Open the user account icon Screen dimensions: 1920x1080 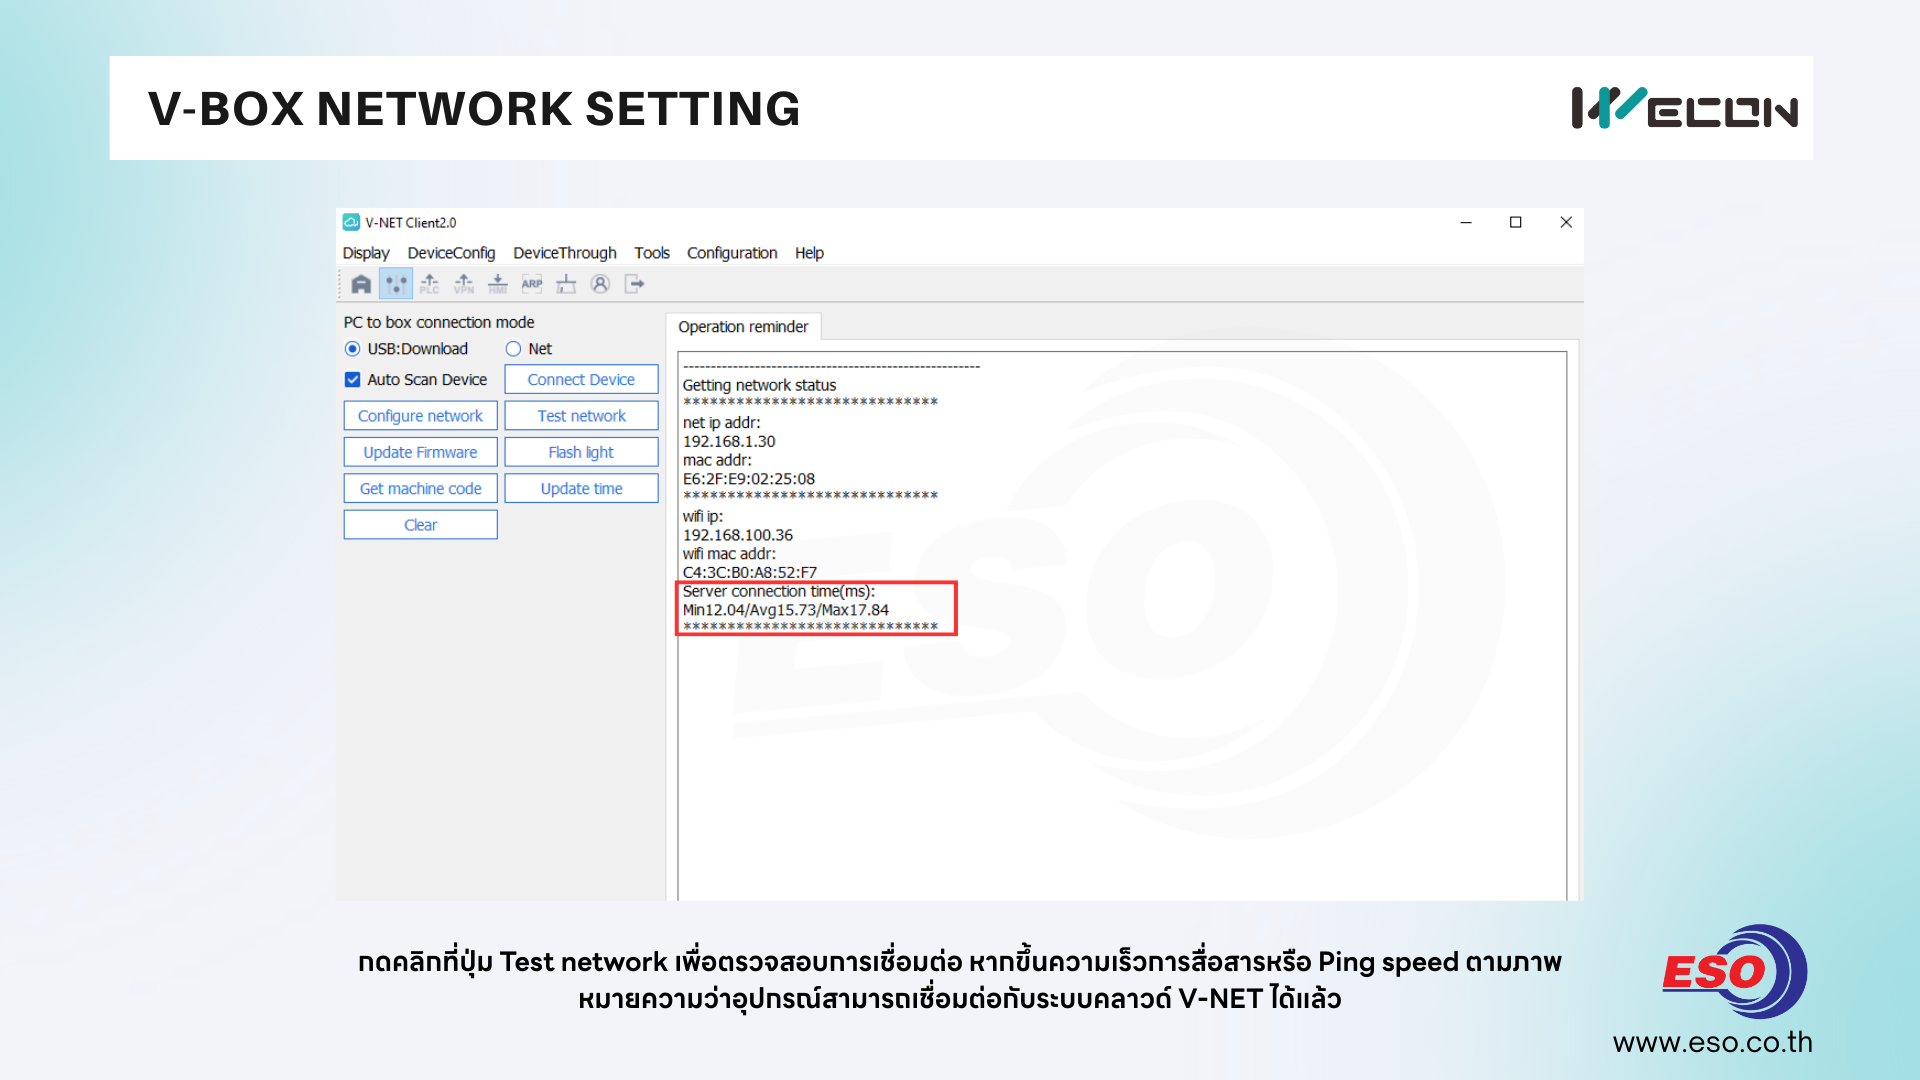600,285
